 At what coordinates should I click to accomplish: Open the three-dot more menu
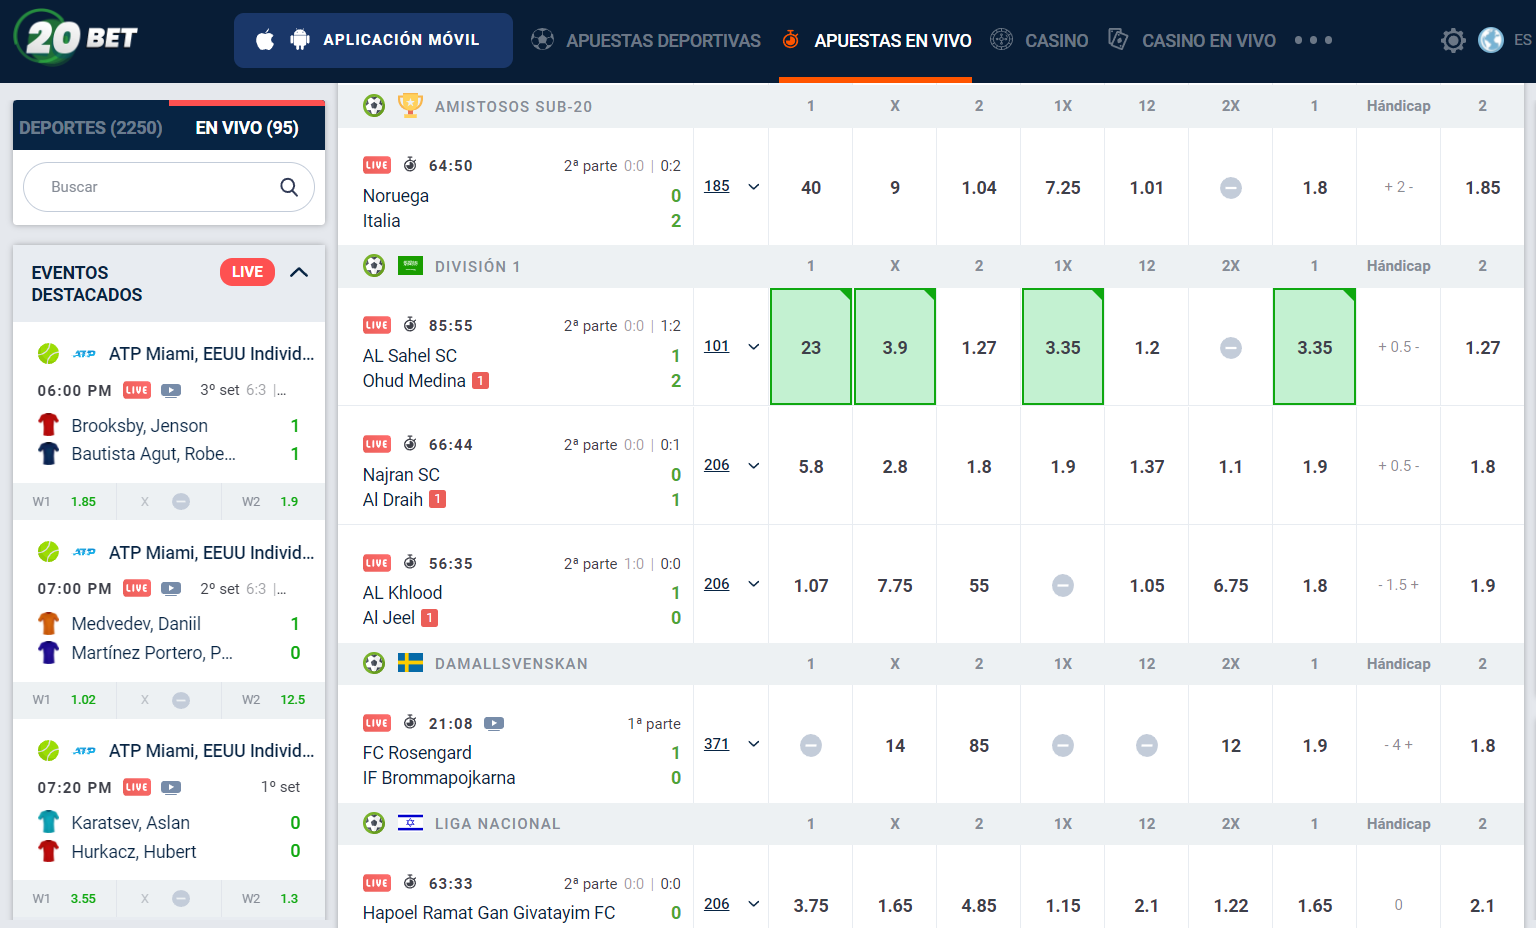(x=1313, y=40)
